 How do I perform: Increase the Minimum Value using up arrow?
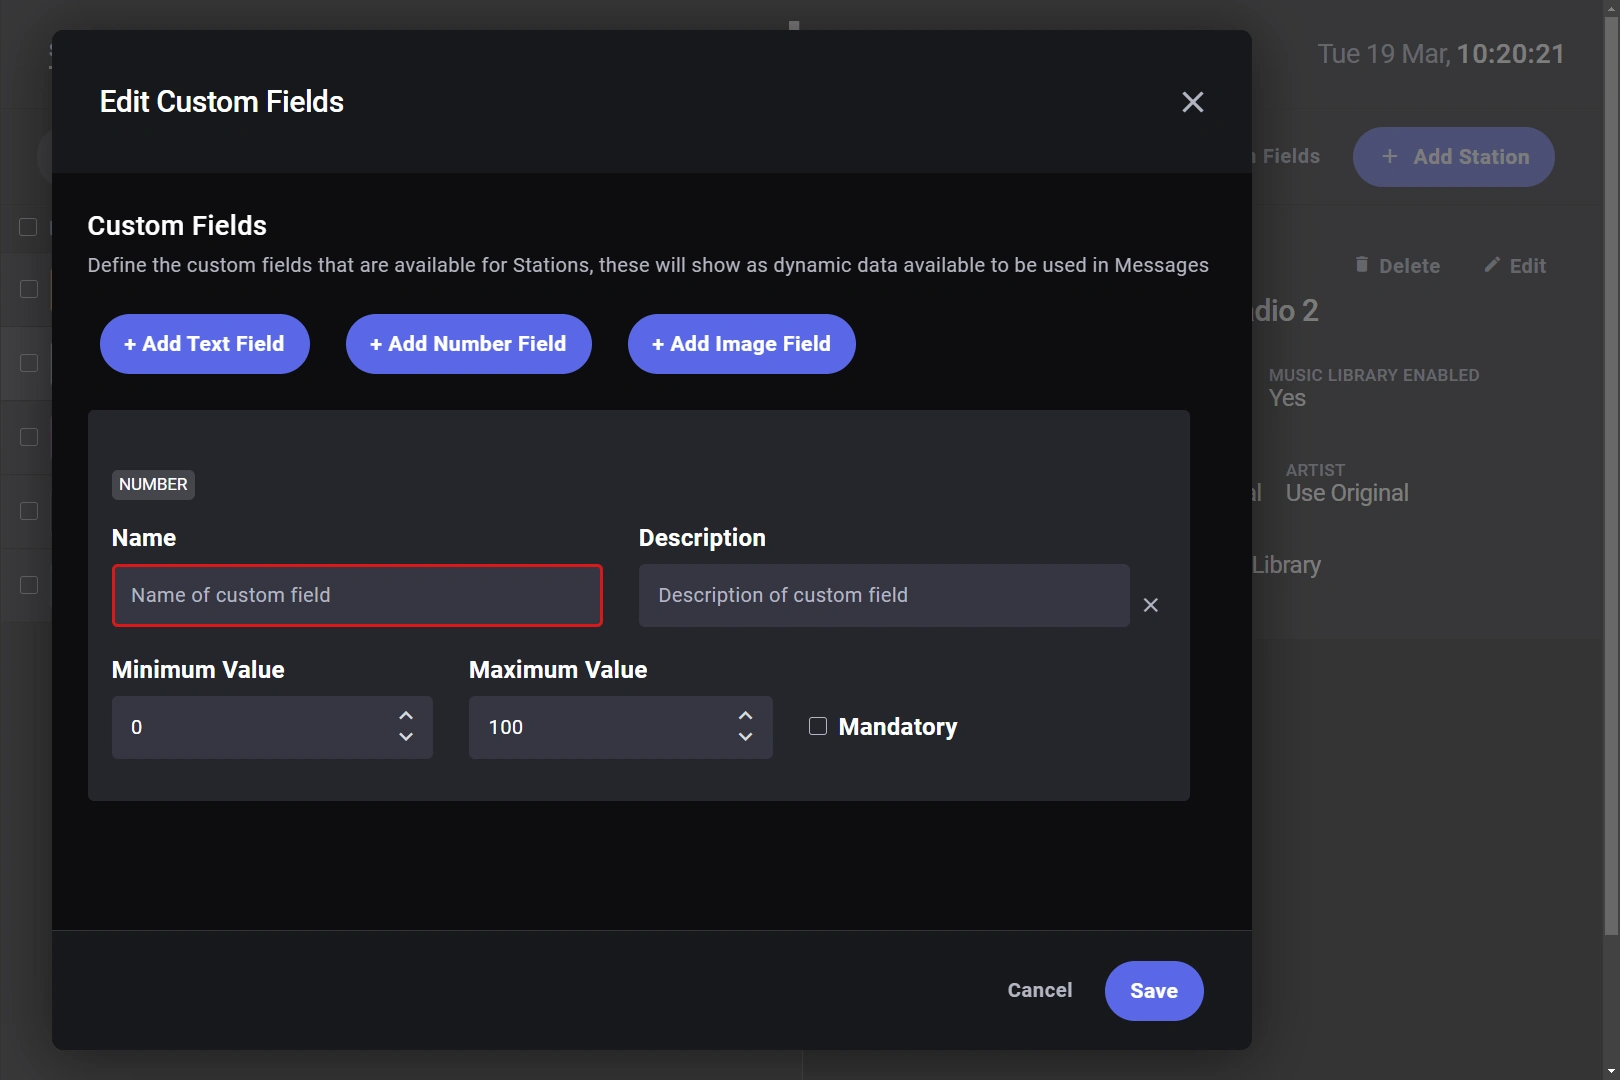point(406,716)
